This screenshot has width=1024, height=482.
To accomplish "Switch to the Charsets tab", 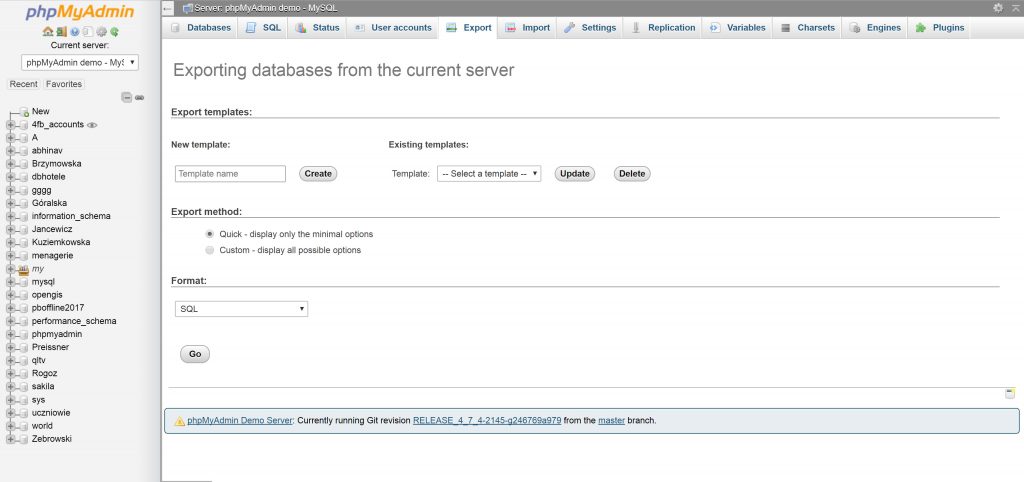I will tap(808, 27).
